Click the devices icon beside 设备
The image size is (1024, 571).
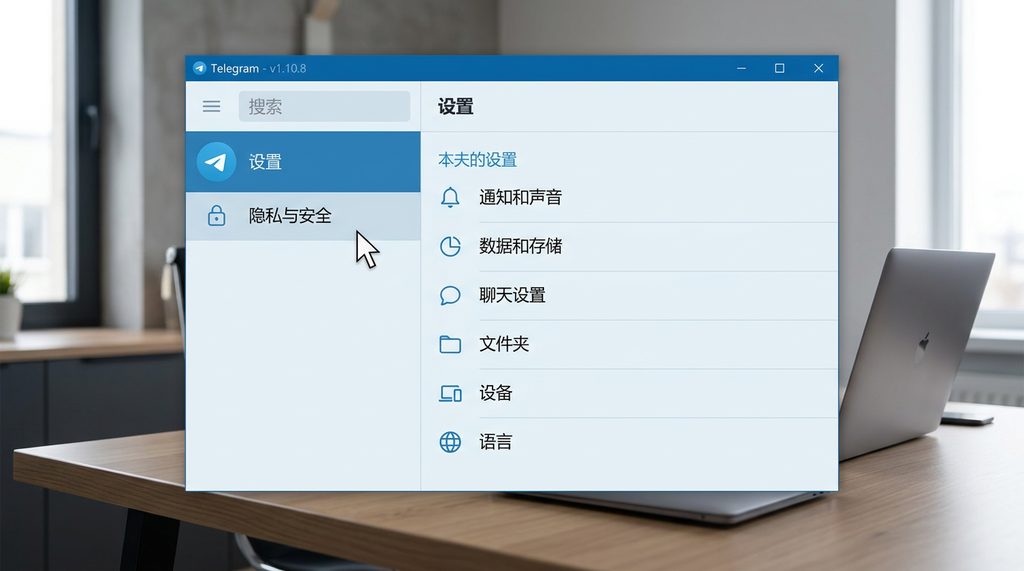click(x=450, y=393)
